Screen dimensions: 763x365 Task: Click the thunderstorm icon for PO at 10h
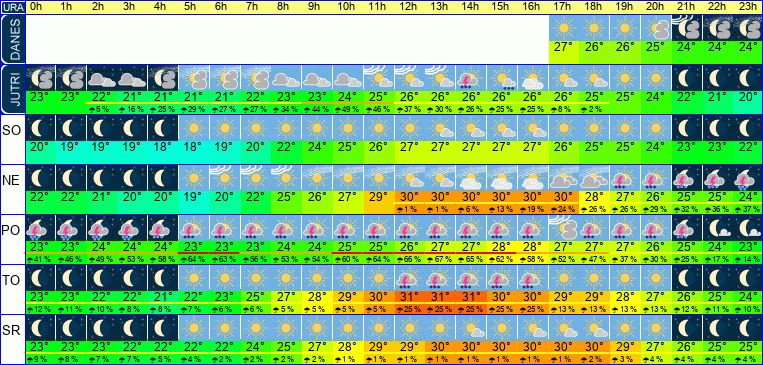[348, 228]
